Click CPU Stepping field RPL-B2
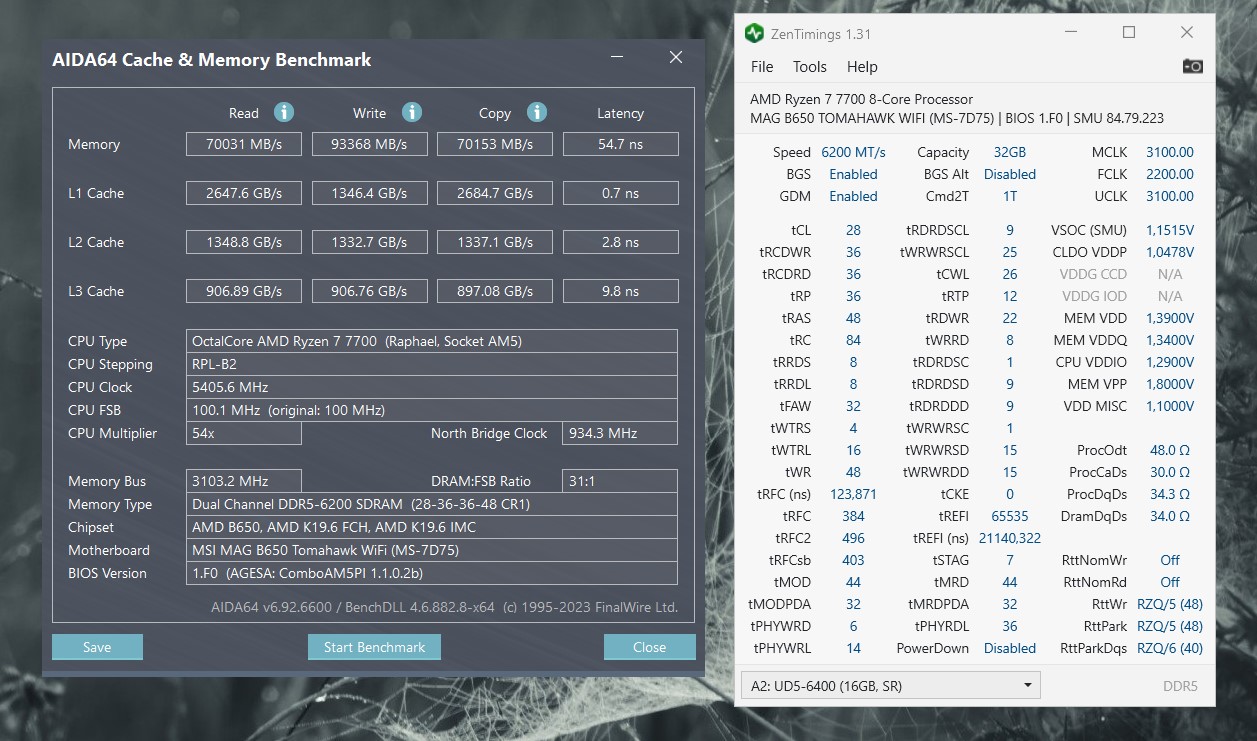 tap(432, 364)
